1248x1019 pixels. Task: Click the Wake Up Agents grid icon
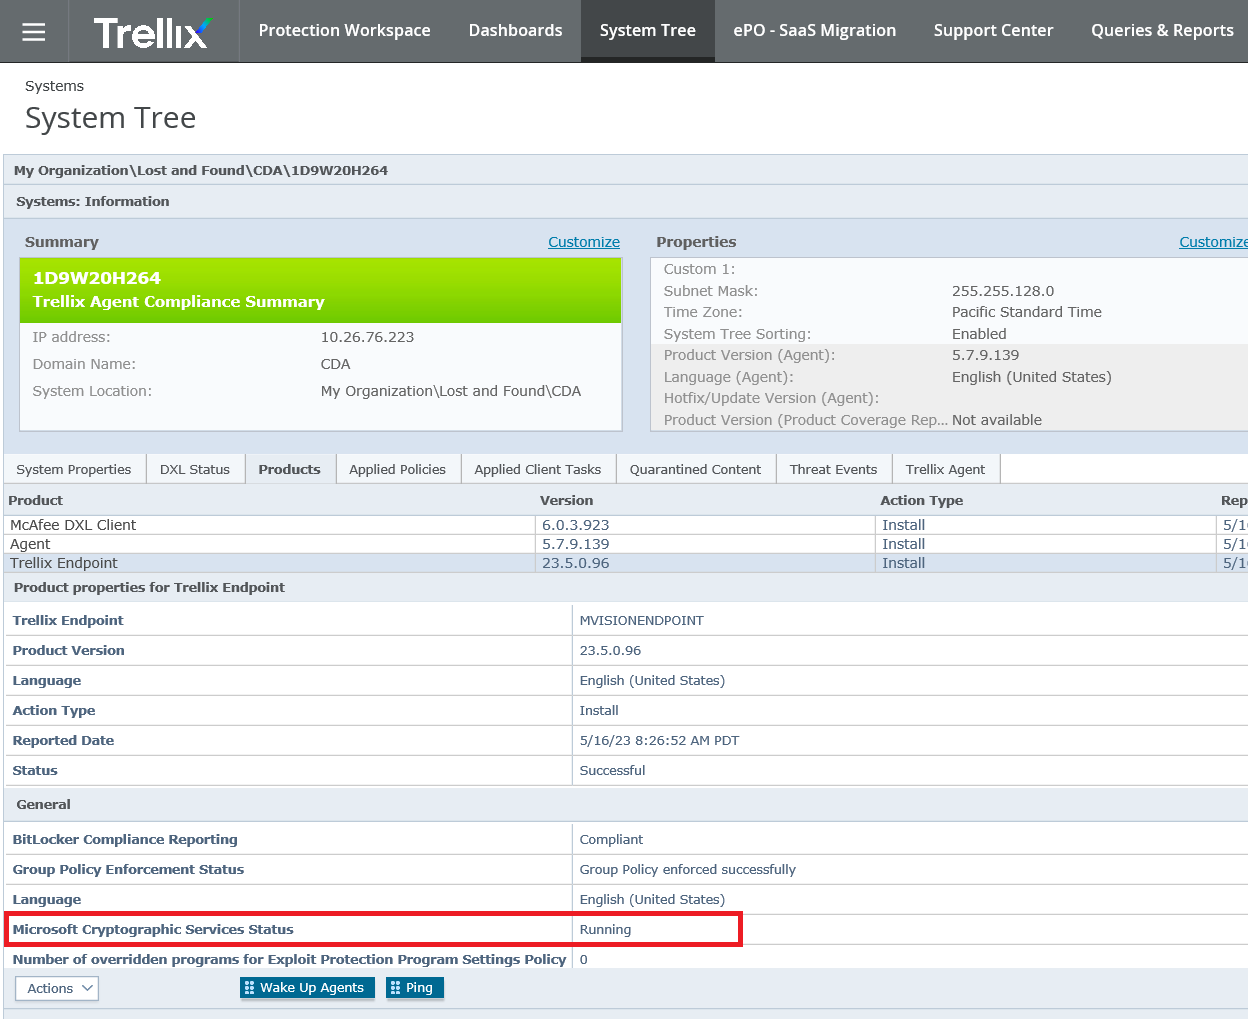coord(249,988)
